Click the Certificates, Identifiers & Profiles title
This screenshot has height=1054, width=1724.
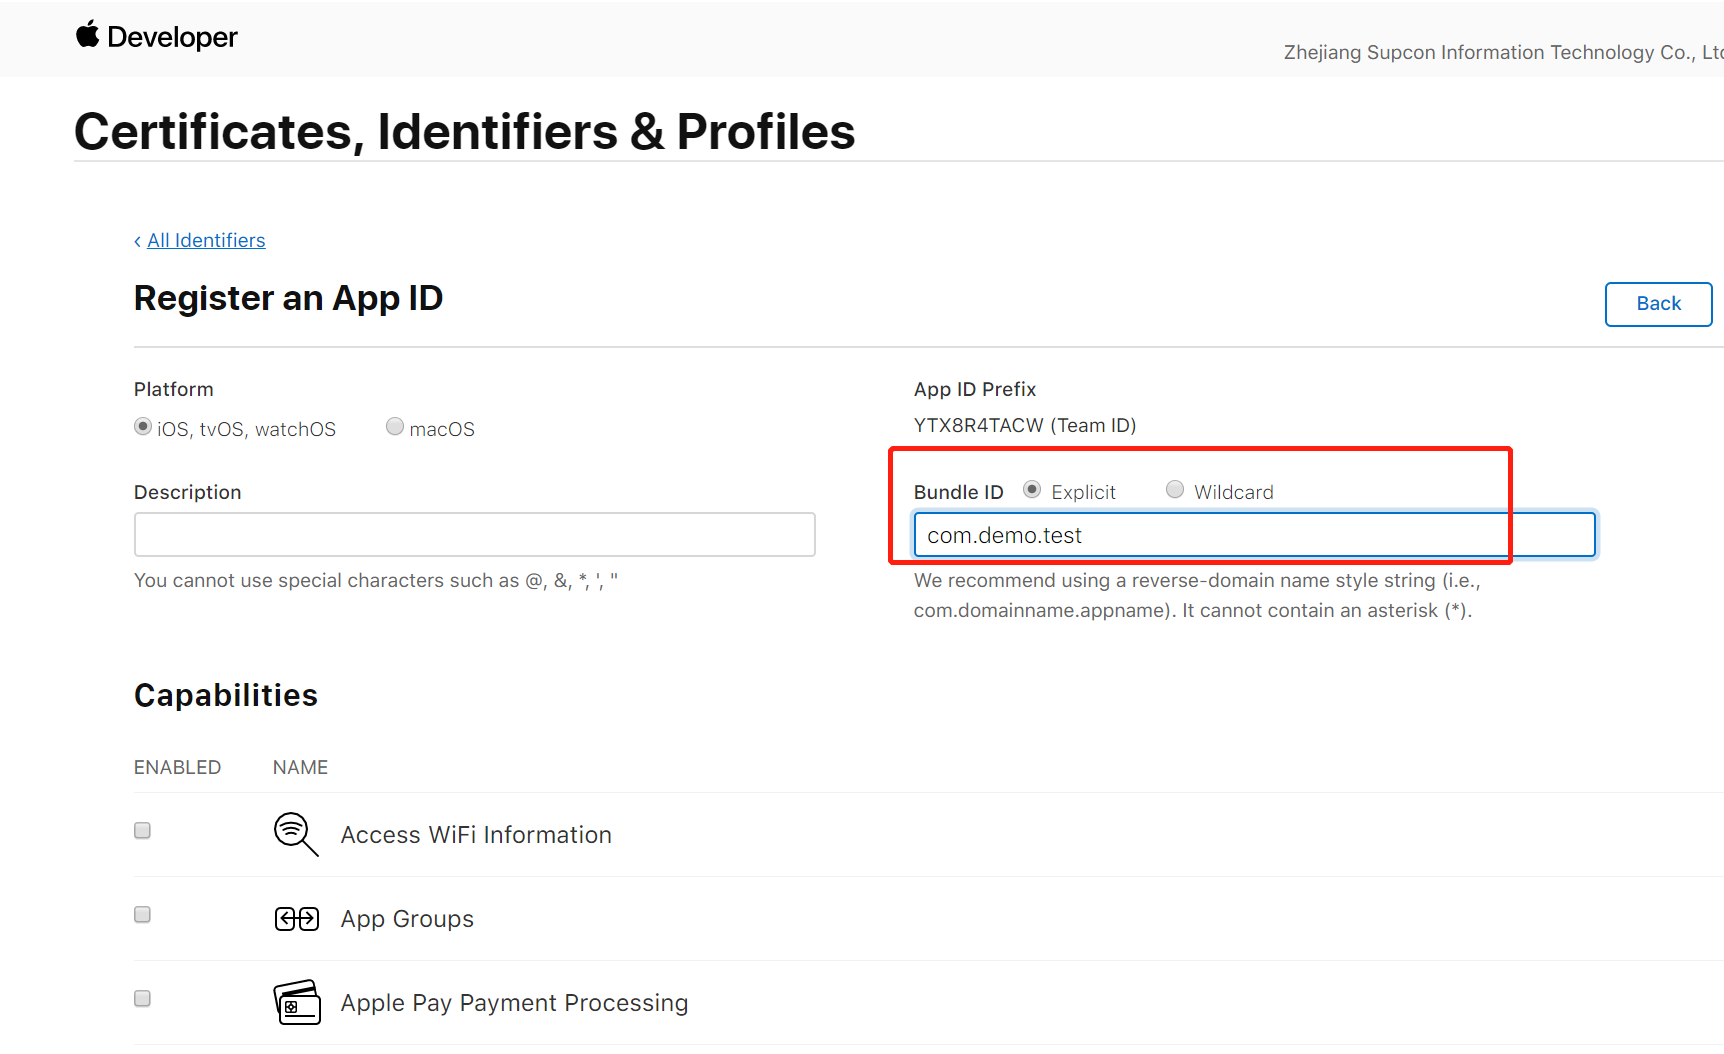pyautogui.click(x=465, y=132)
